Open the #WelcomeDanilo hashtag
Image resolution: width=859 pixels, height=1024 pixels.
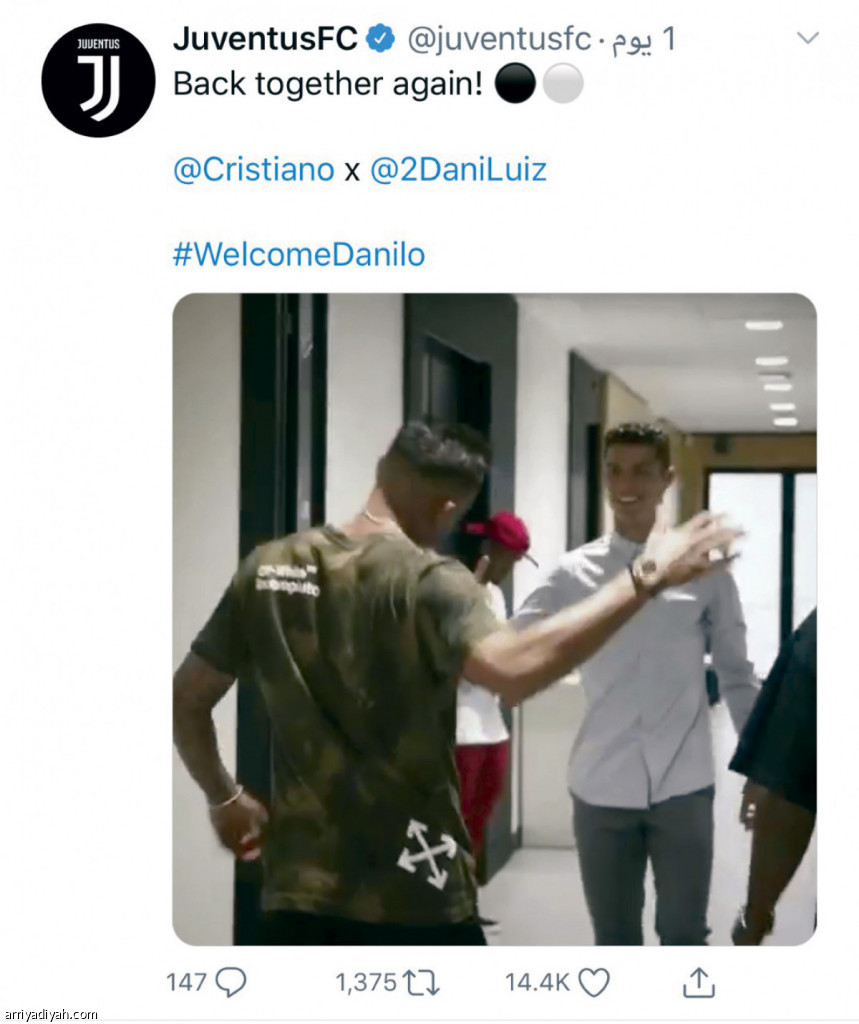coord(299,254)
